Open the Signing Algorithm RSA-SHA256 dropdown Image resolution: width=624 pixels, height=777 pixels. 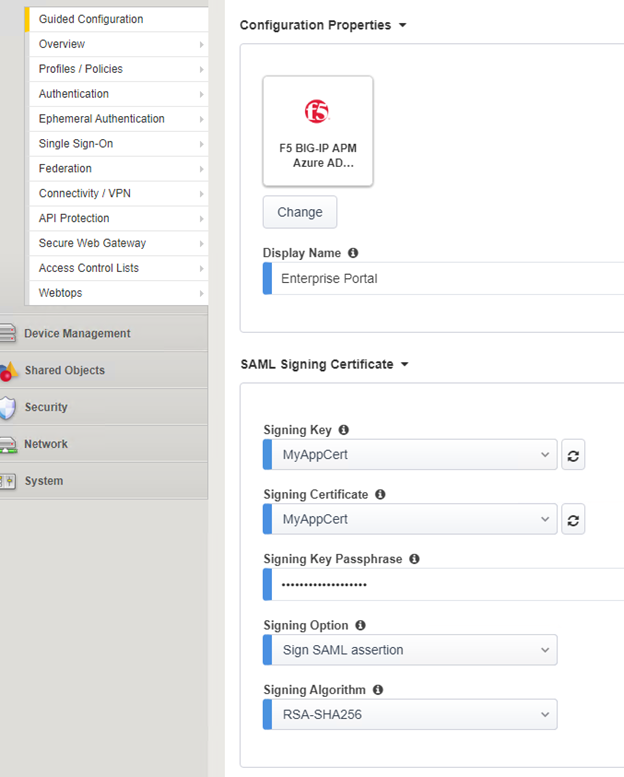point(410,715)
